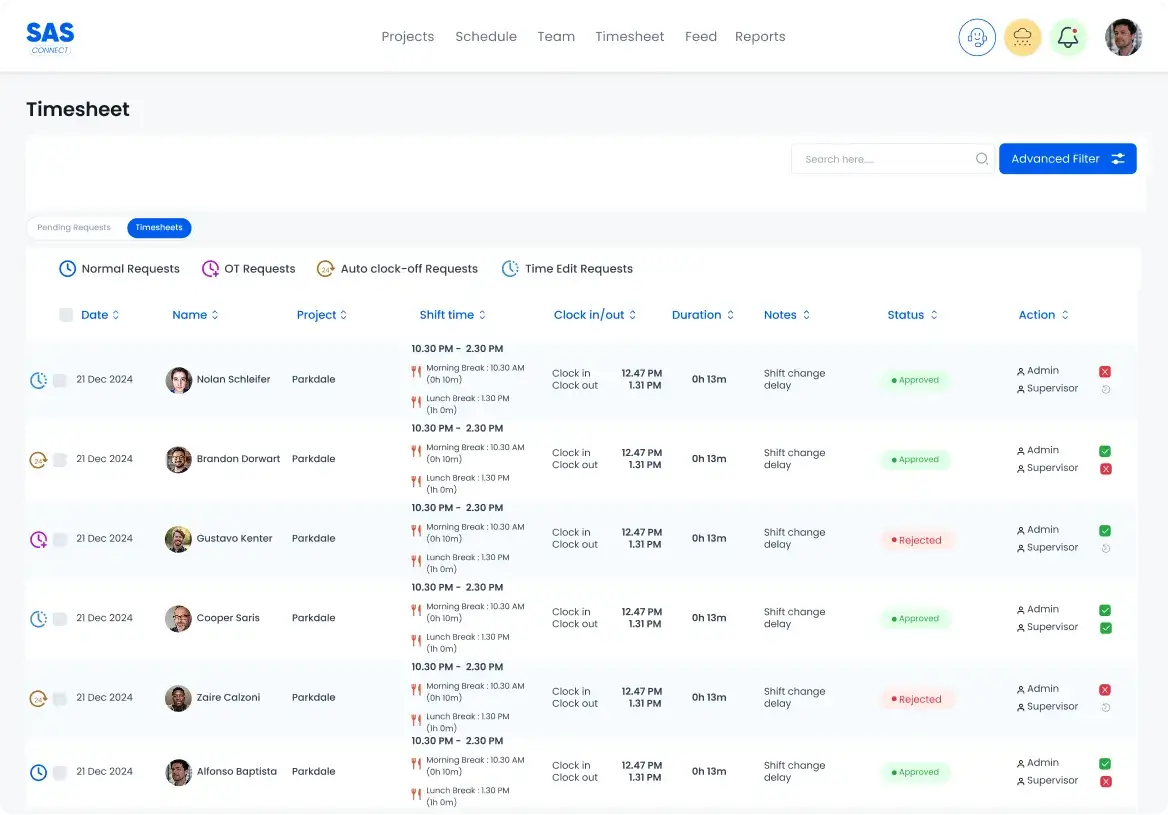Viewport: 1168px width, 815px height.
Task: Select the Auto clock-off Requests icon
Action: coord(326,268)
